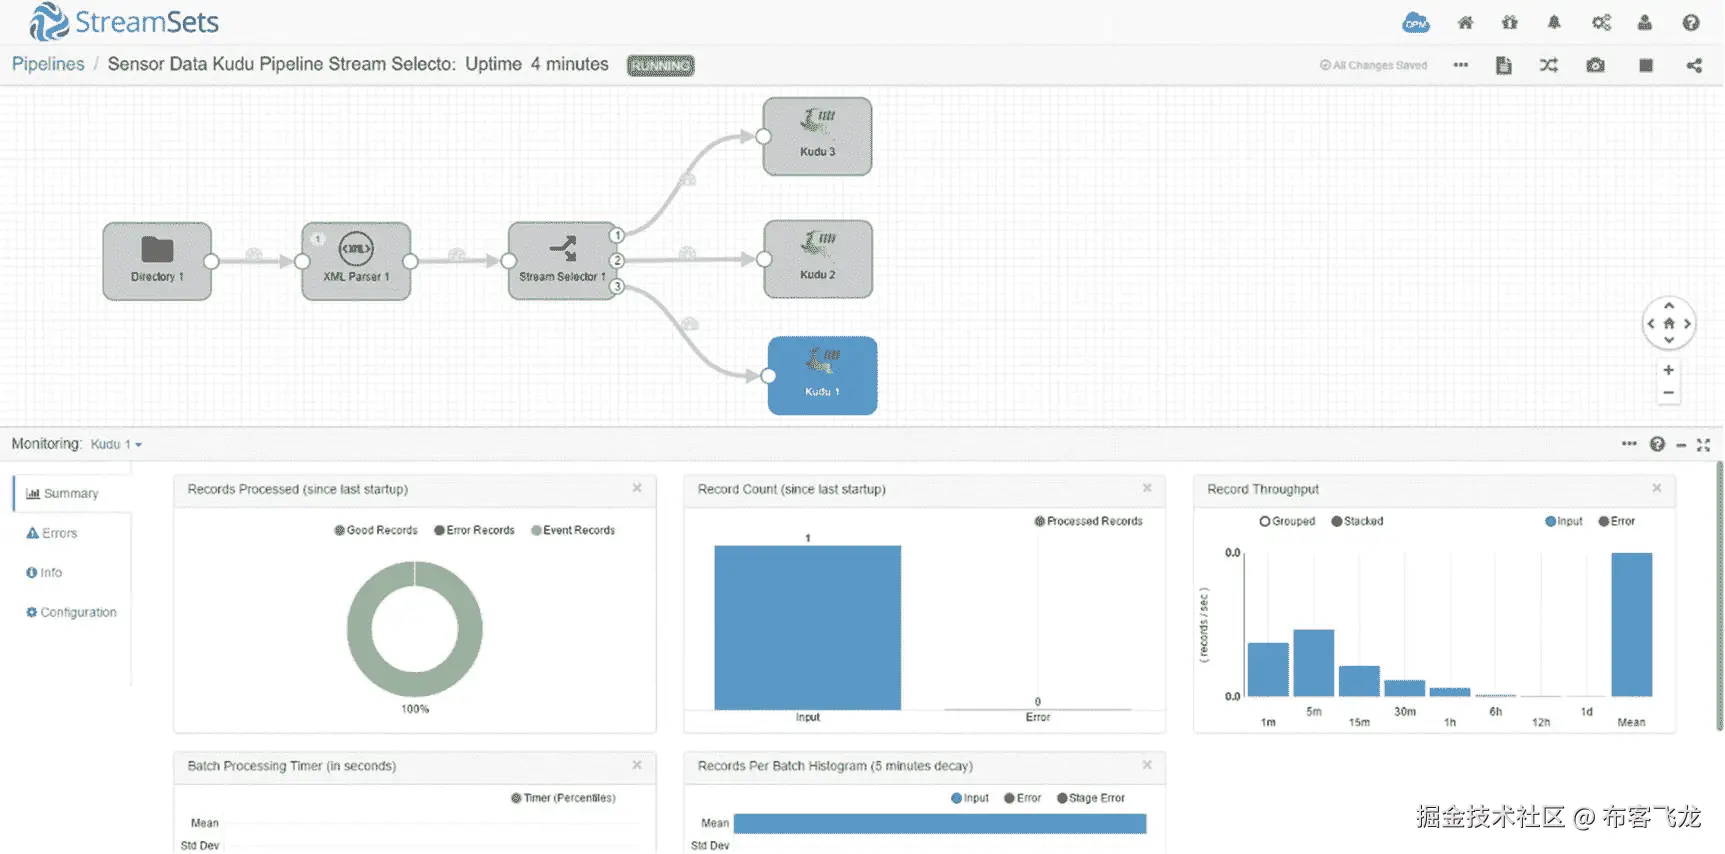The image size is (1725, 854).
Task: Toggle Error series in Record Throughput legend
Action: click(1616, 521)
